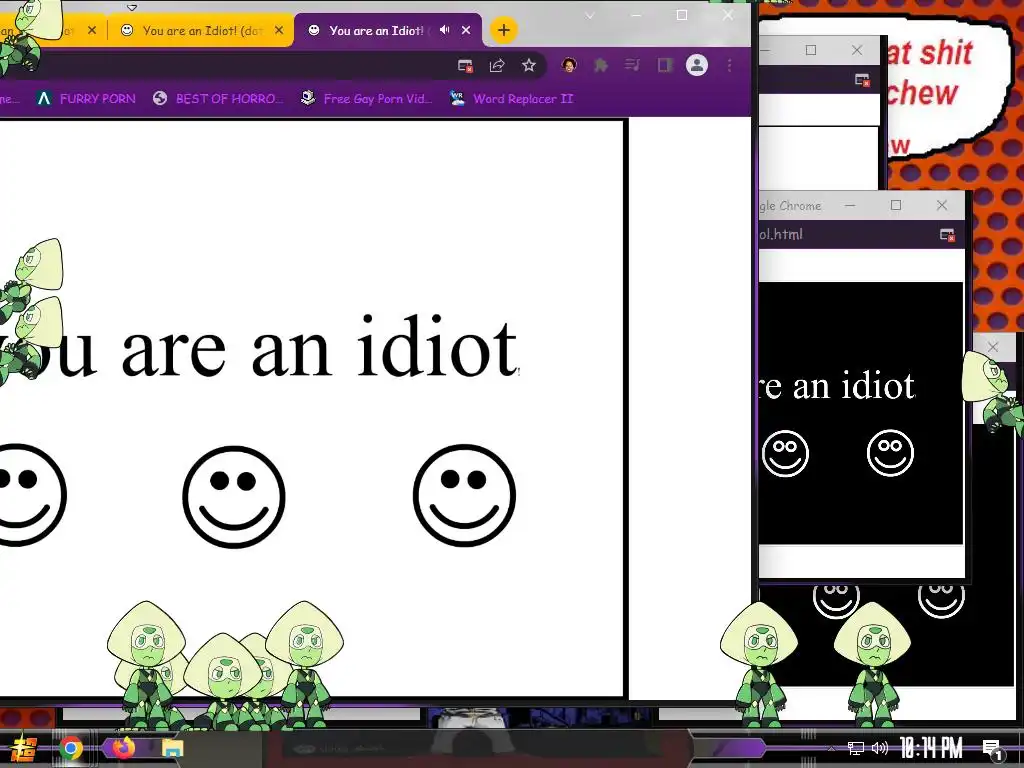
Task: Open the Chrome profile avatar button
Action: 697,65
